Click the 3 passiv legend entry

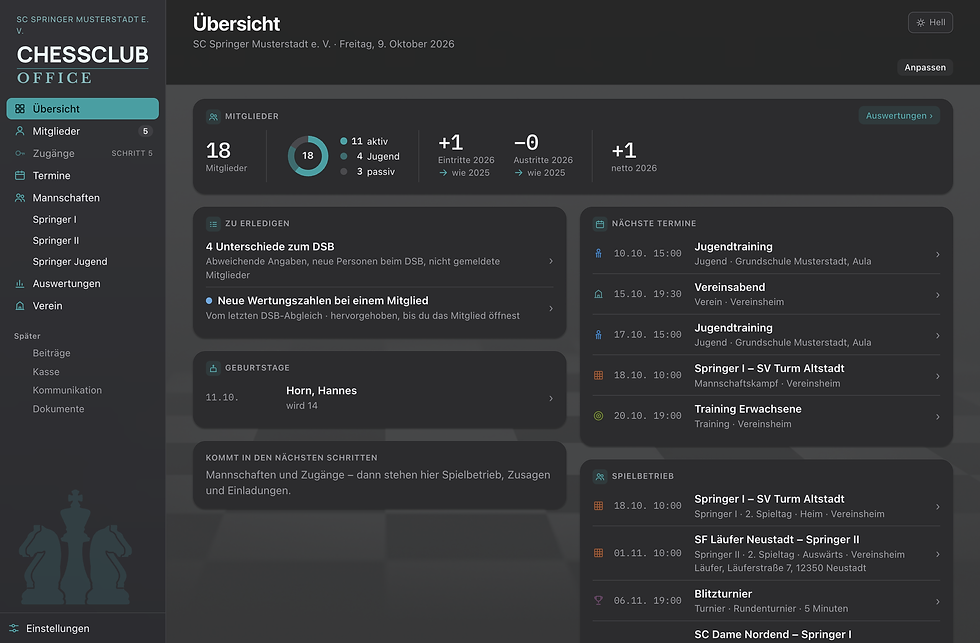click(368, 172)
